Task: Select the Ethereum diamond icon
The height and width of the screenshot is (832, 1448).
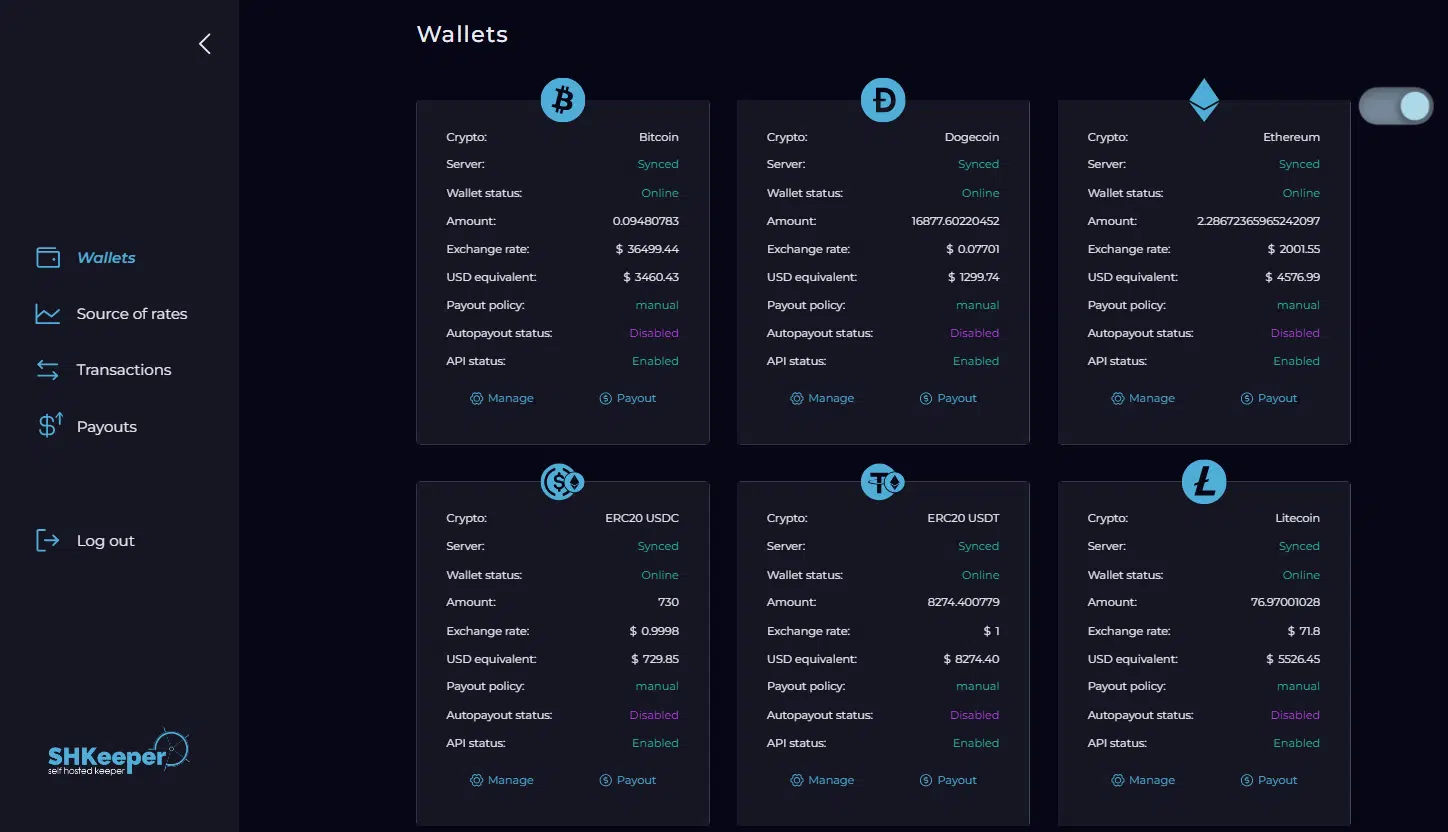Action: tap(1204, 99)
